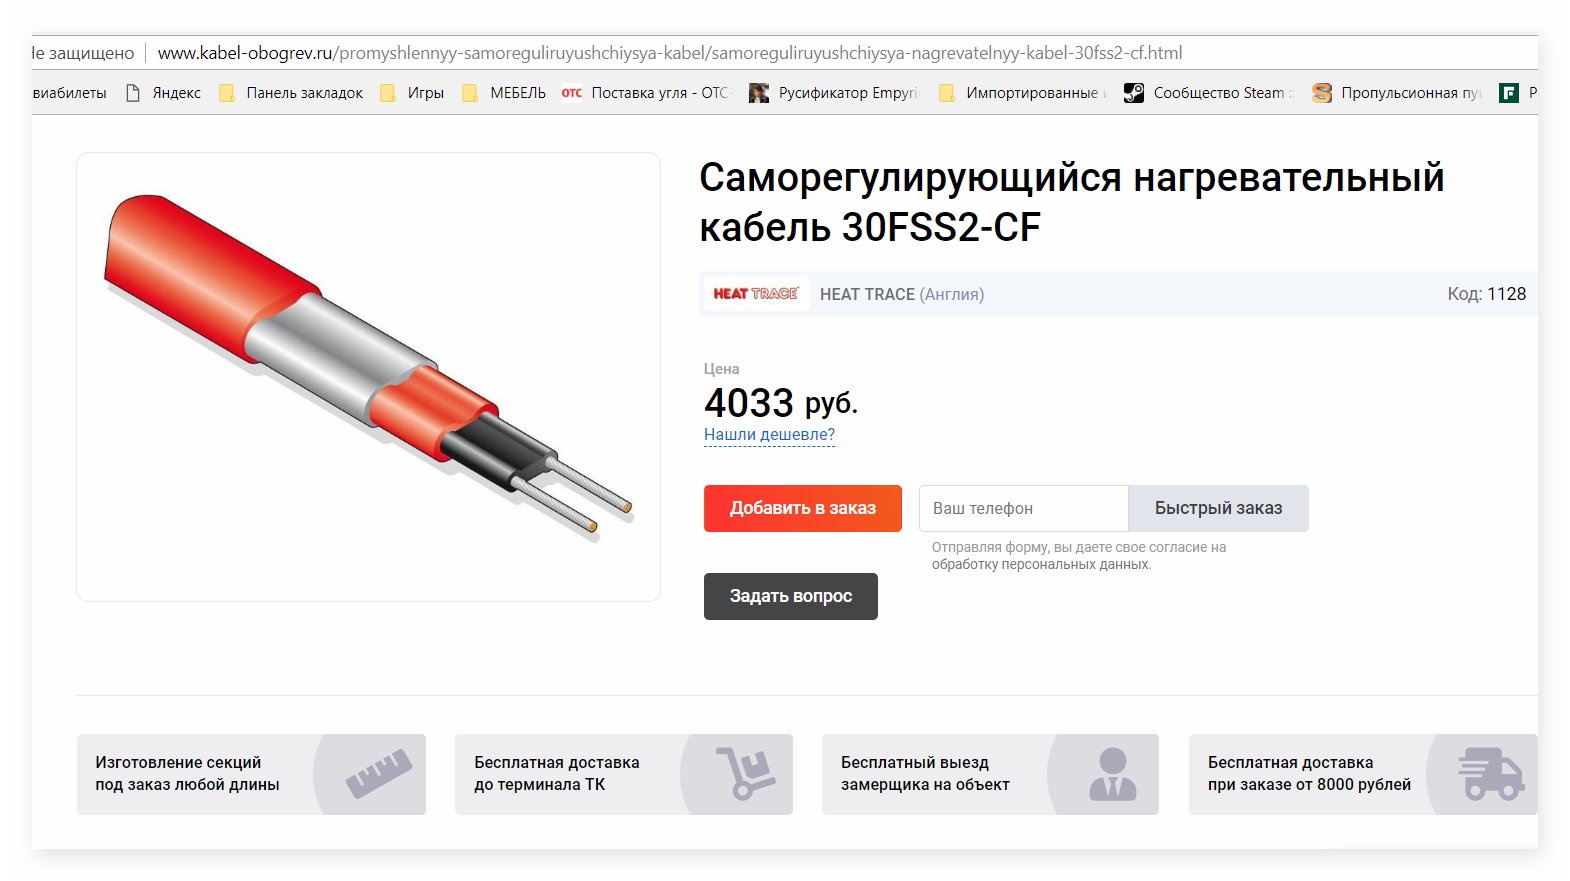This screenshot has width=1570, height=881.
Task: Focus the Ваш телефон input field
Action: (x=1023, y=508)
